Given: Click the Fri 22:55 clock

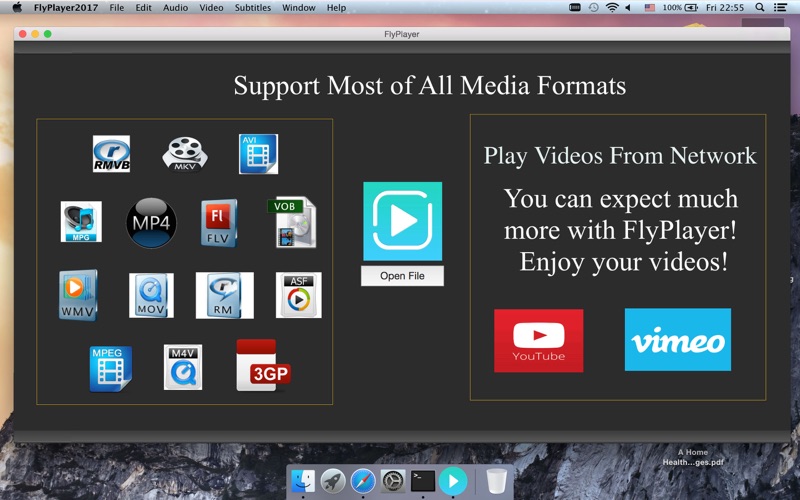Looking at the screenshot, I should point(725,8).
